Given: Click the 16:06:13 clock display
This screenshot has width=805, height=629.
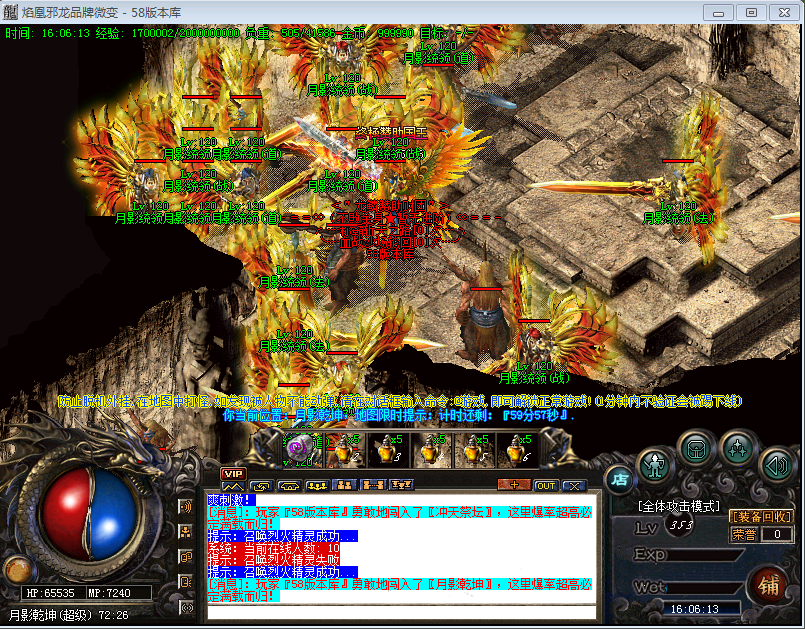Looking at the screenshot, I should (x=694, y=609).
